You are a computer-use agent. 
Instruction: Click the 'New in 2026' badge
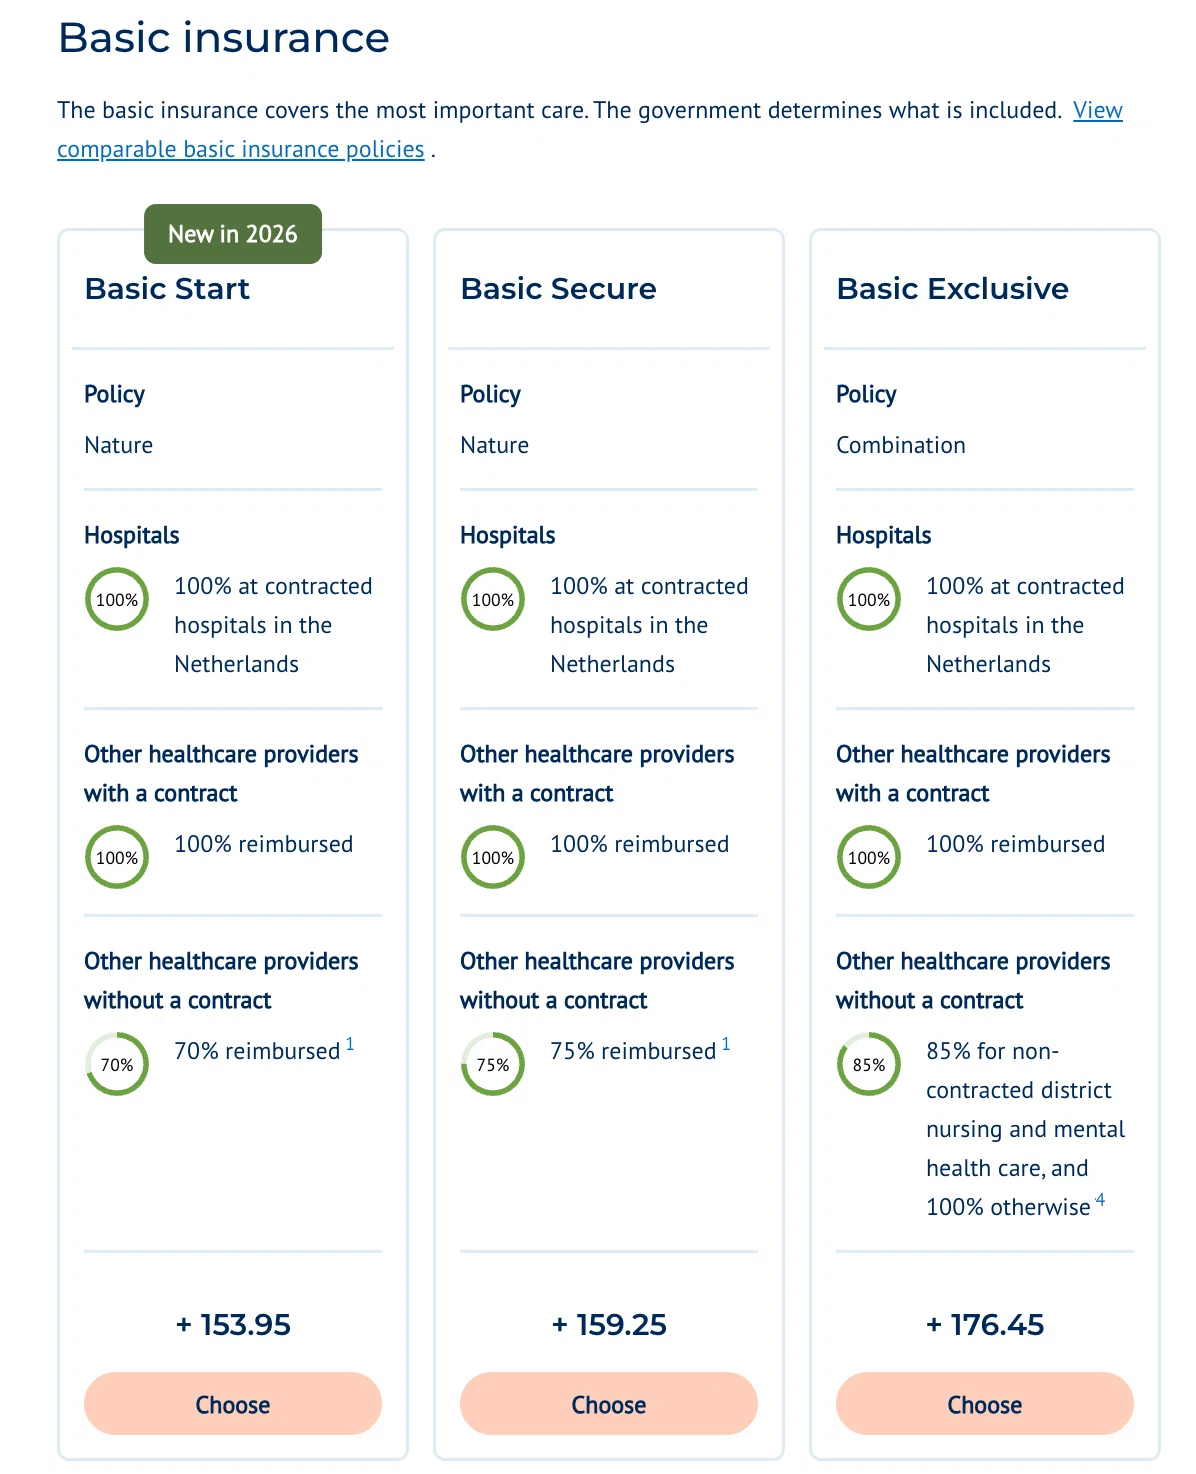tap(233, 234)
